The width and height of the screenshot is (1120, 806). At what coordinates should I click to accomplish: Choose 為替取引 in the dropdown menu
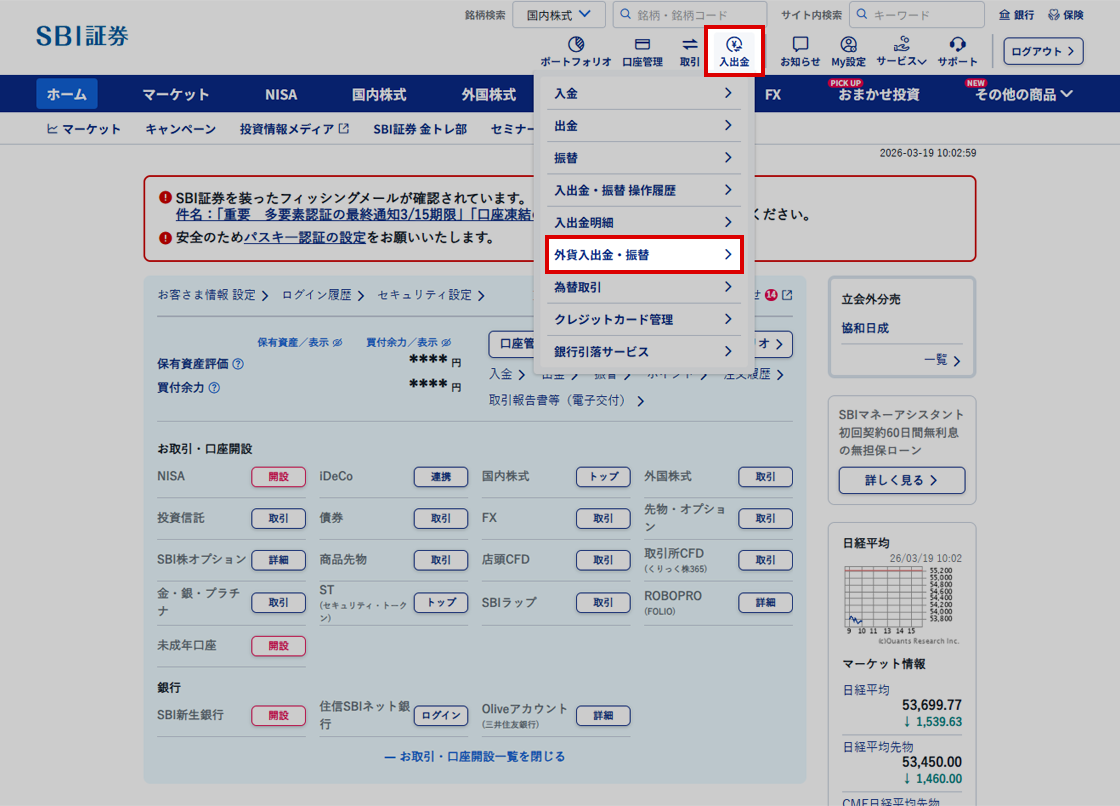tap(643, 288)
